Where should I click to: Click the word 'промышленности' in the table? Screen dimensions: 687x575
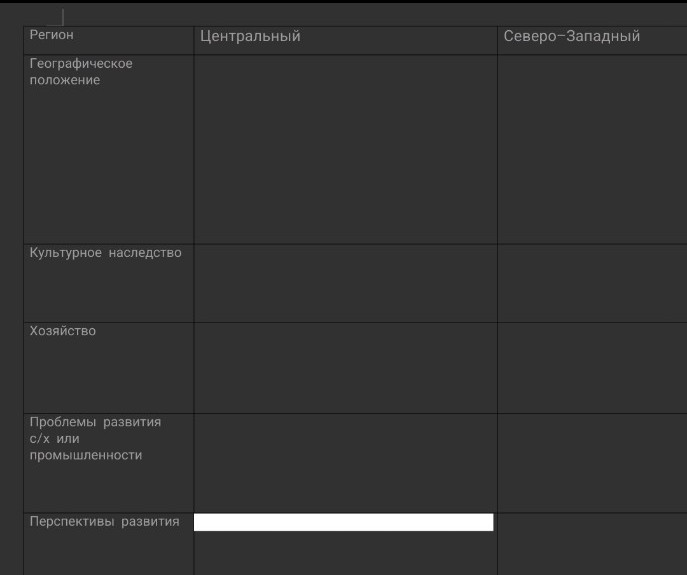[86, 456]
